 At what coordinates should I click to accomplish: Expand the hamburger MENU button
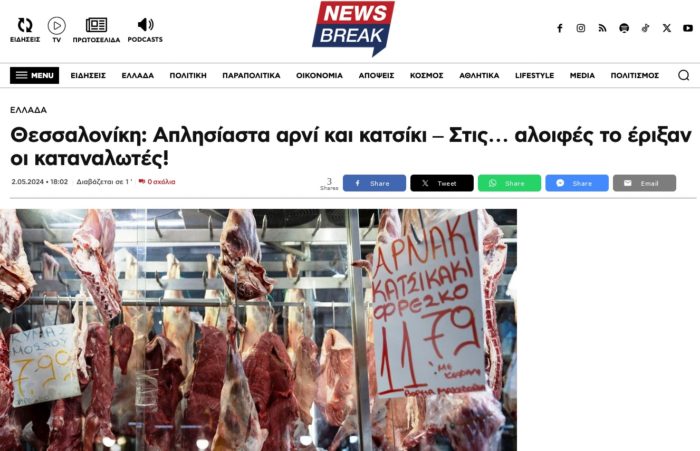click(34, 75)
